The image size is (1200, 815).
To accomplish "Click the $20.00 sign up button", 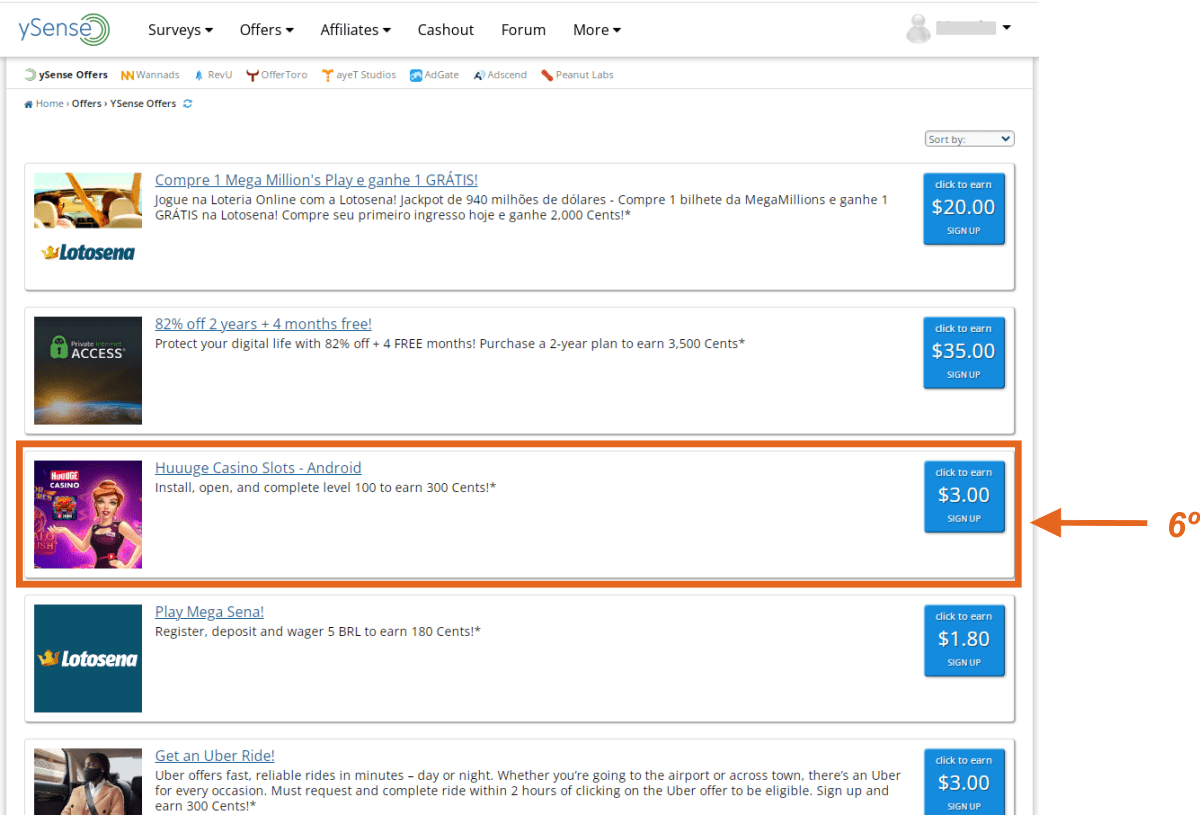I will [x=964, y=208].
